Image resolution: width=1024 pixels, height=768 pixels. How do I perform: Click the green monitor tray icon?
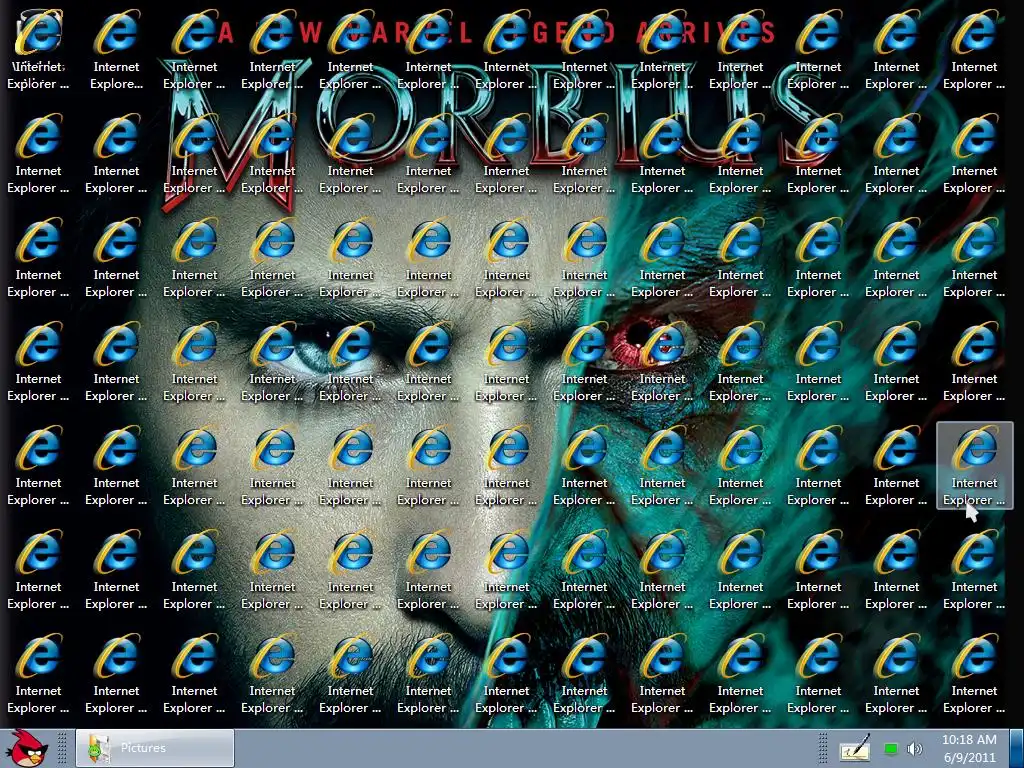click(890, 749)
